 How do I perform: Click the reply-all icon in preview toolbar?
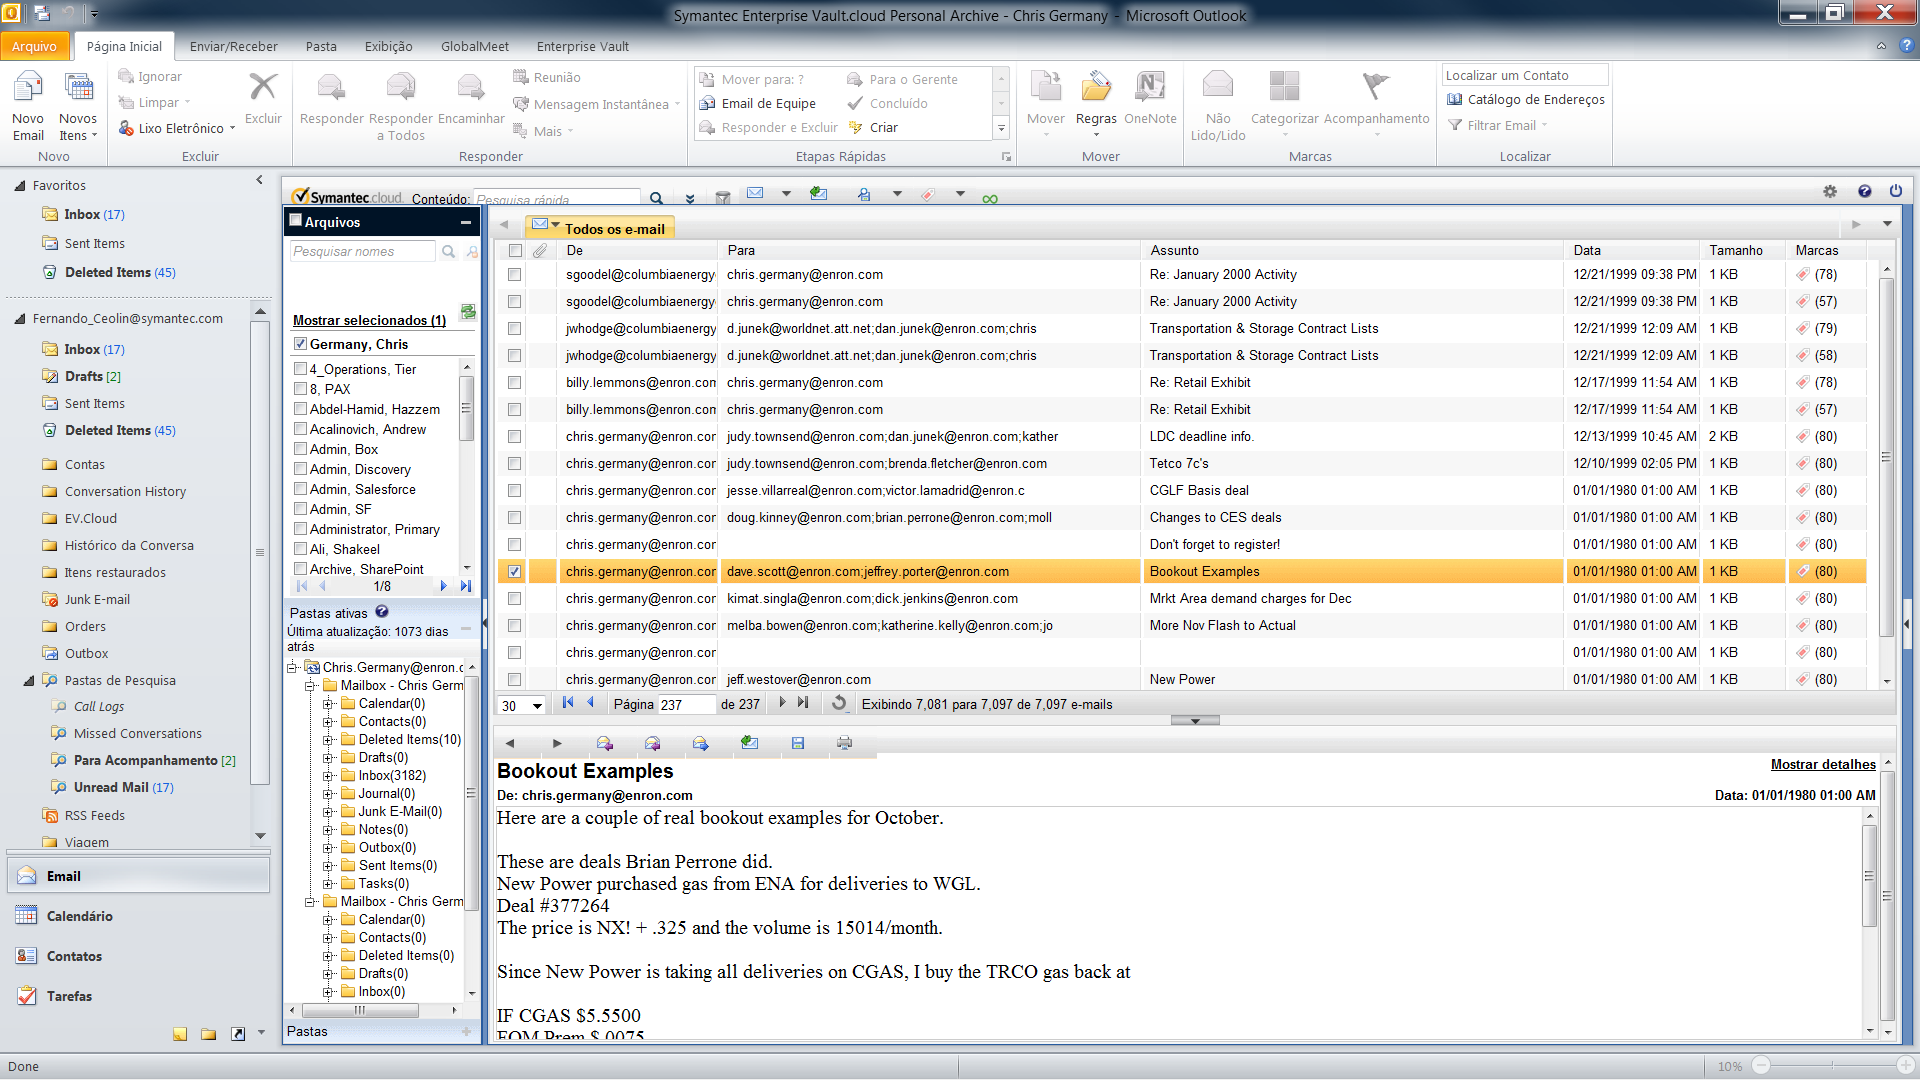click(653, 743)
